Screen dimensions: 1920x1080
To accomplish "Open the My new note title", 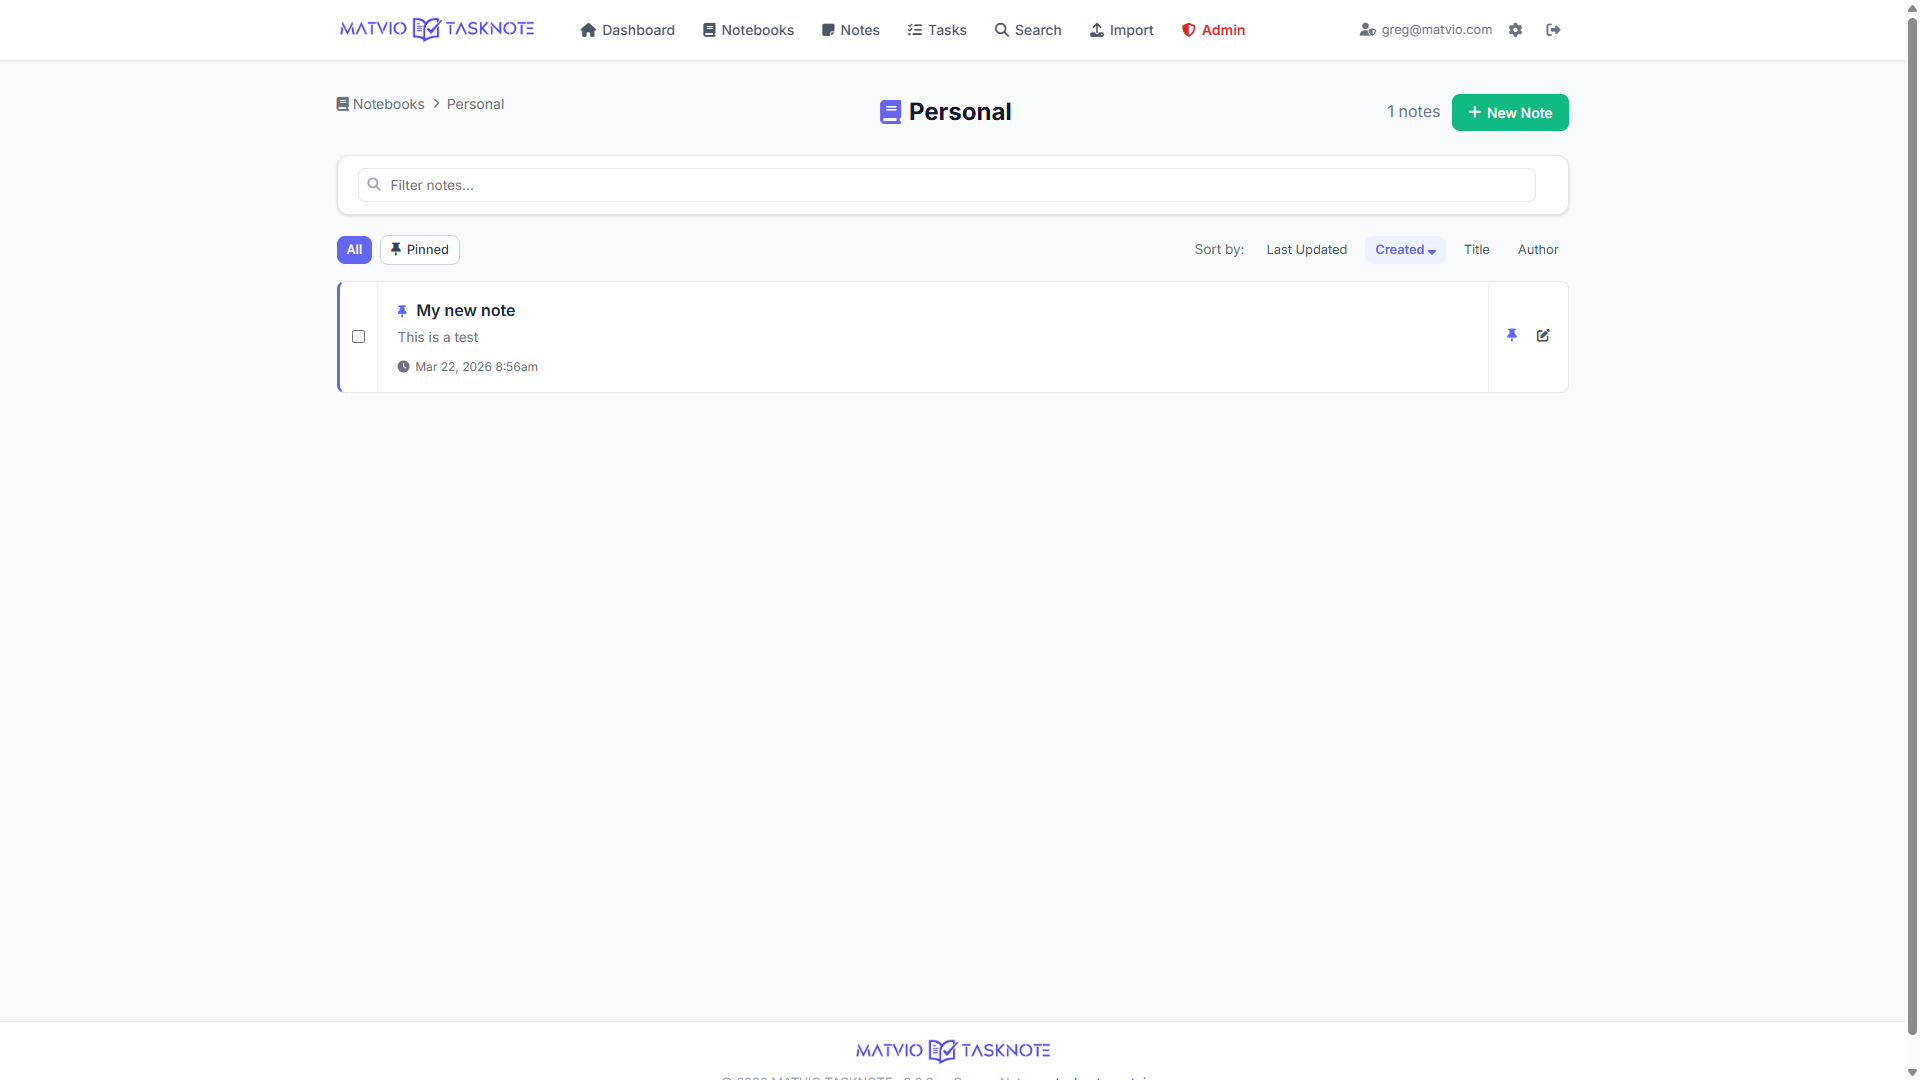I will click(465, 311).
